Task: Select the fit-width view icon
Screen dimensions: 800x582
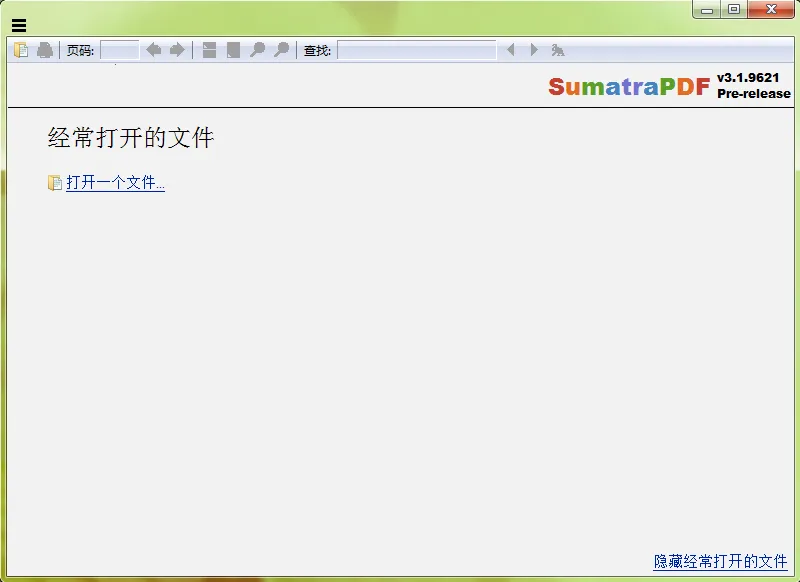Action: [x=208, y=49]
